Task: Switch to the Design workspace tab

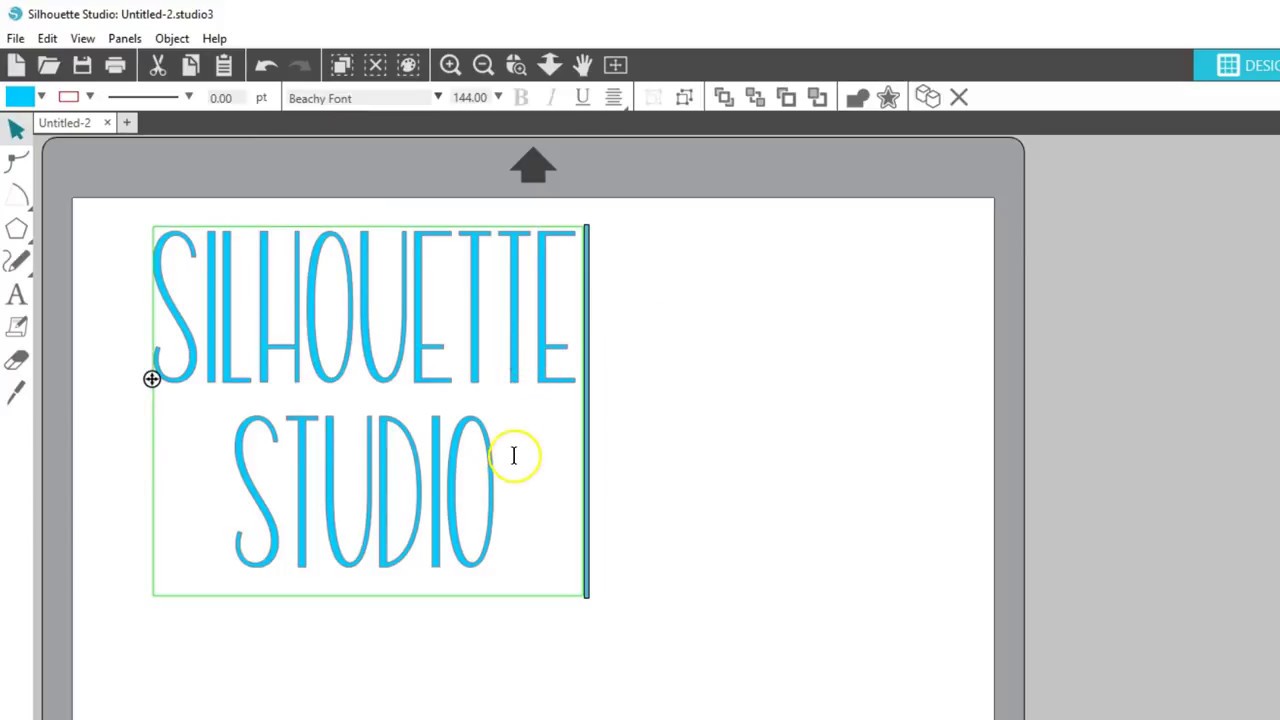Action: [1238, 66]
